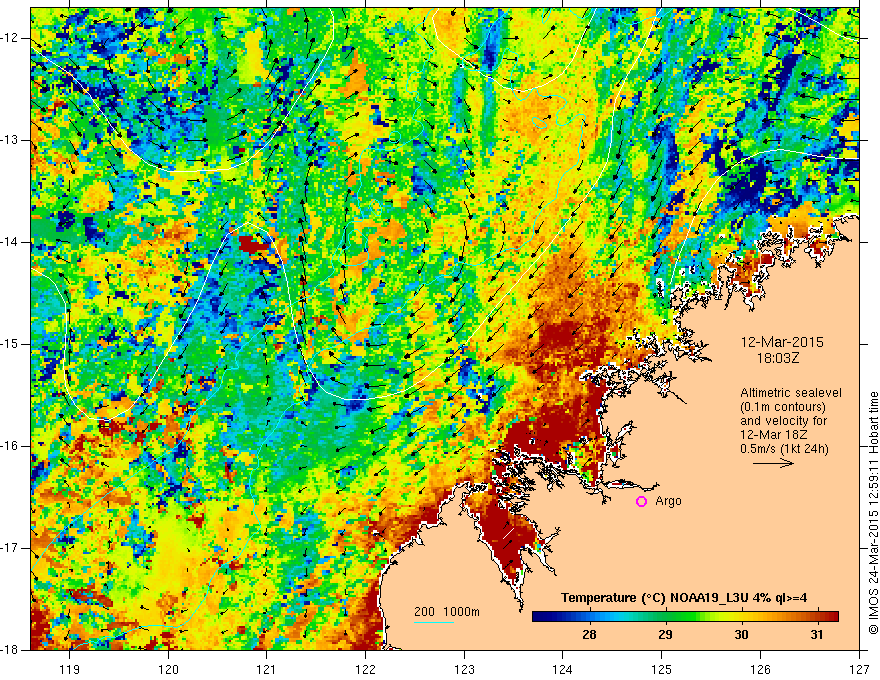Click the Argo label text

pyautogui.click(x=668, y=501)
